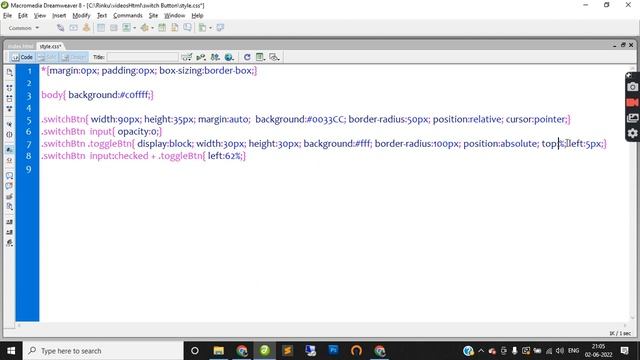Open the File menu
The width and height of the screenshot is (640, 360).
(x=7, y=16)
